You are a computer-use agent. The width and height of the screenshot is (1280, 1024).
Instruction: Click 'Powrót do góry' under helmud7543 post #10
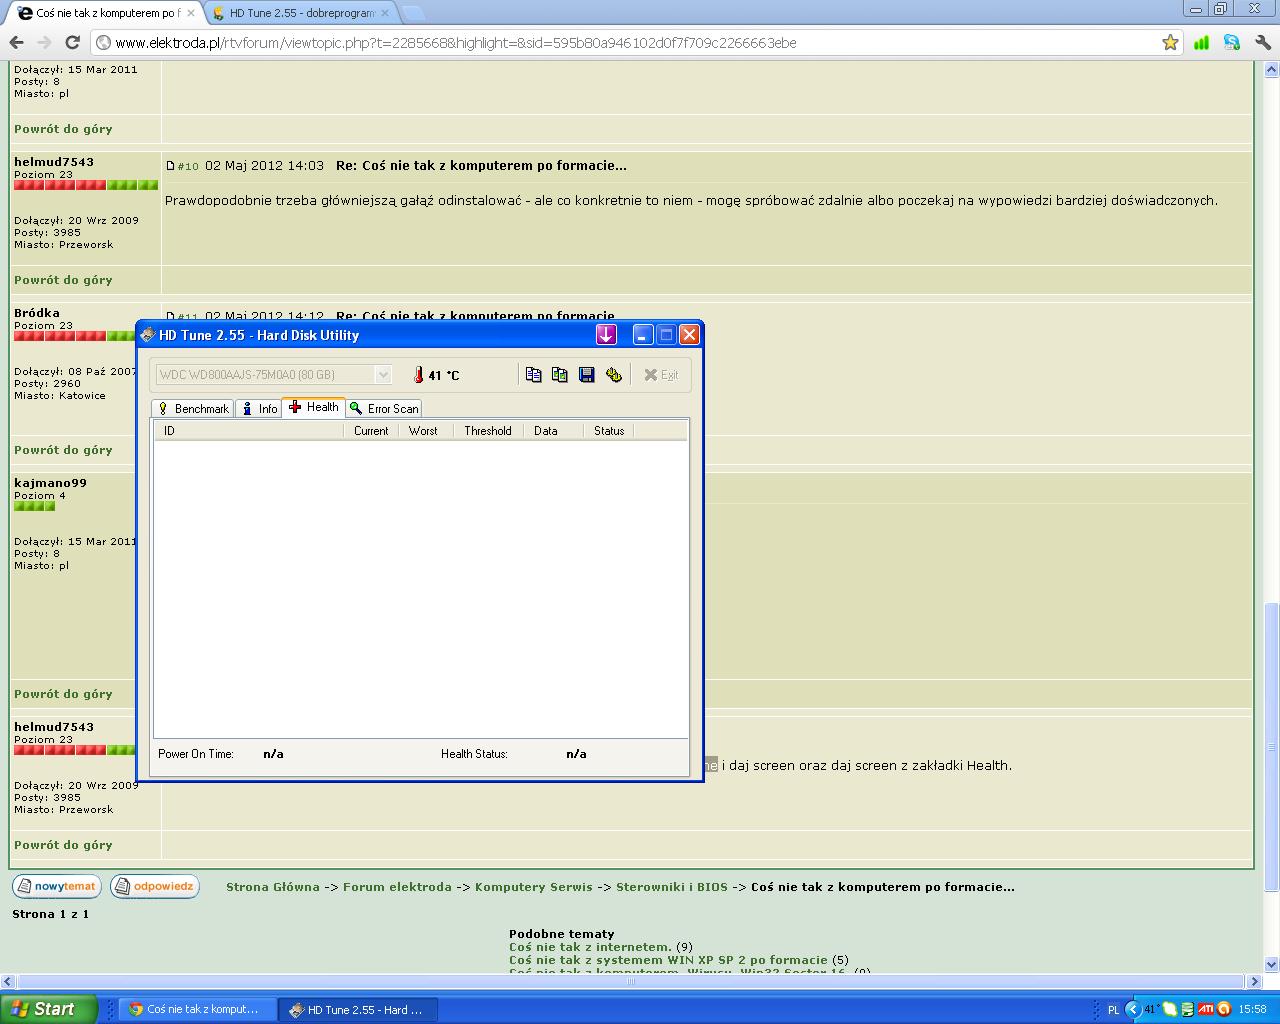coord(63,280)
